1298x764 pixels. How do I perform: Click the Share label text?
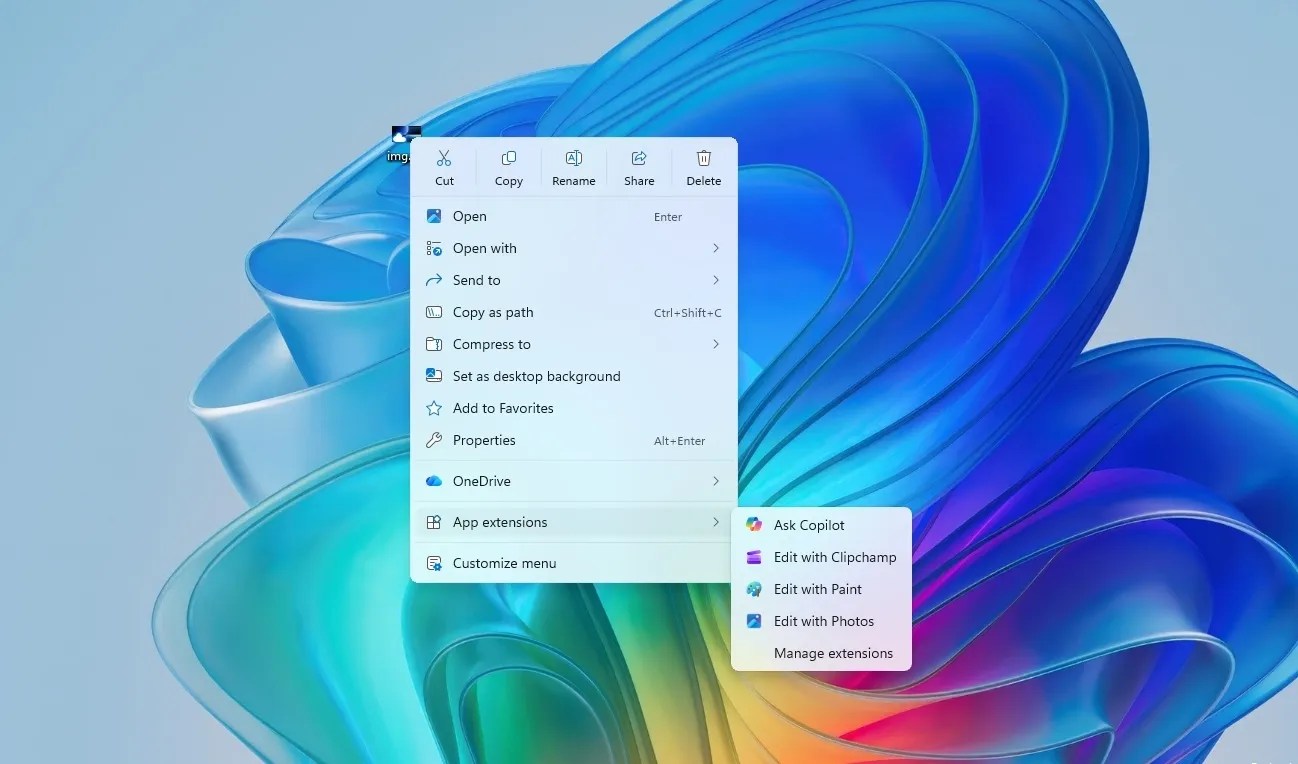(639, 181)
